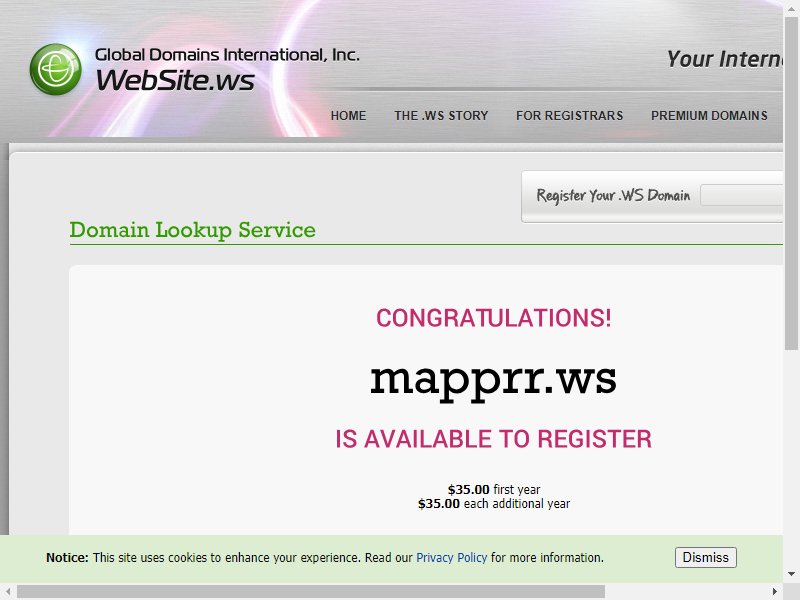
Task: Open the Privacy Policy link
Action: pyautogui.click(x=452, y=558)
